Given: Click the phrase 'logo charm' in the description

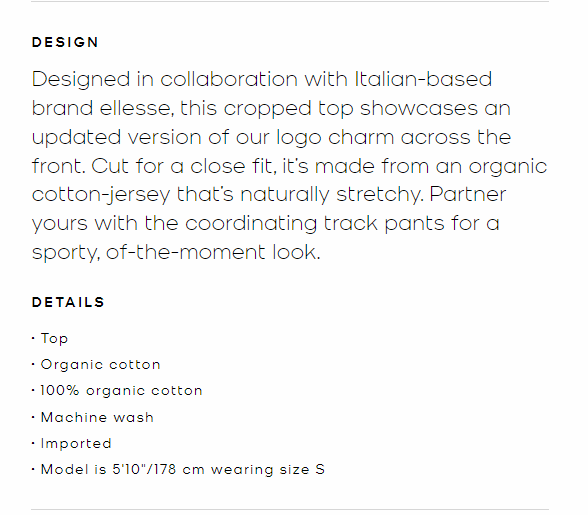Looking at the screenshot, I should click(335, 138).
